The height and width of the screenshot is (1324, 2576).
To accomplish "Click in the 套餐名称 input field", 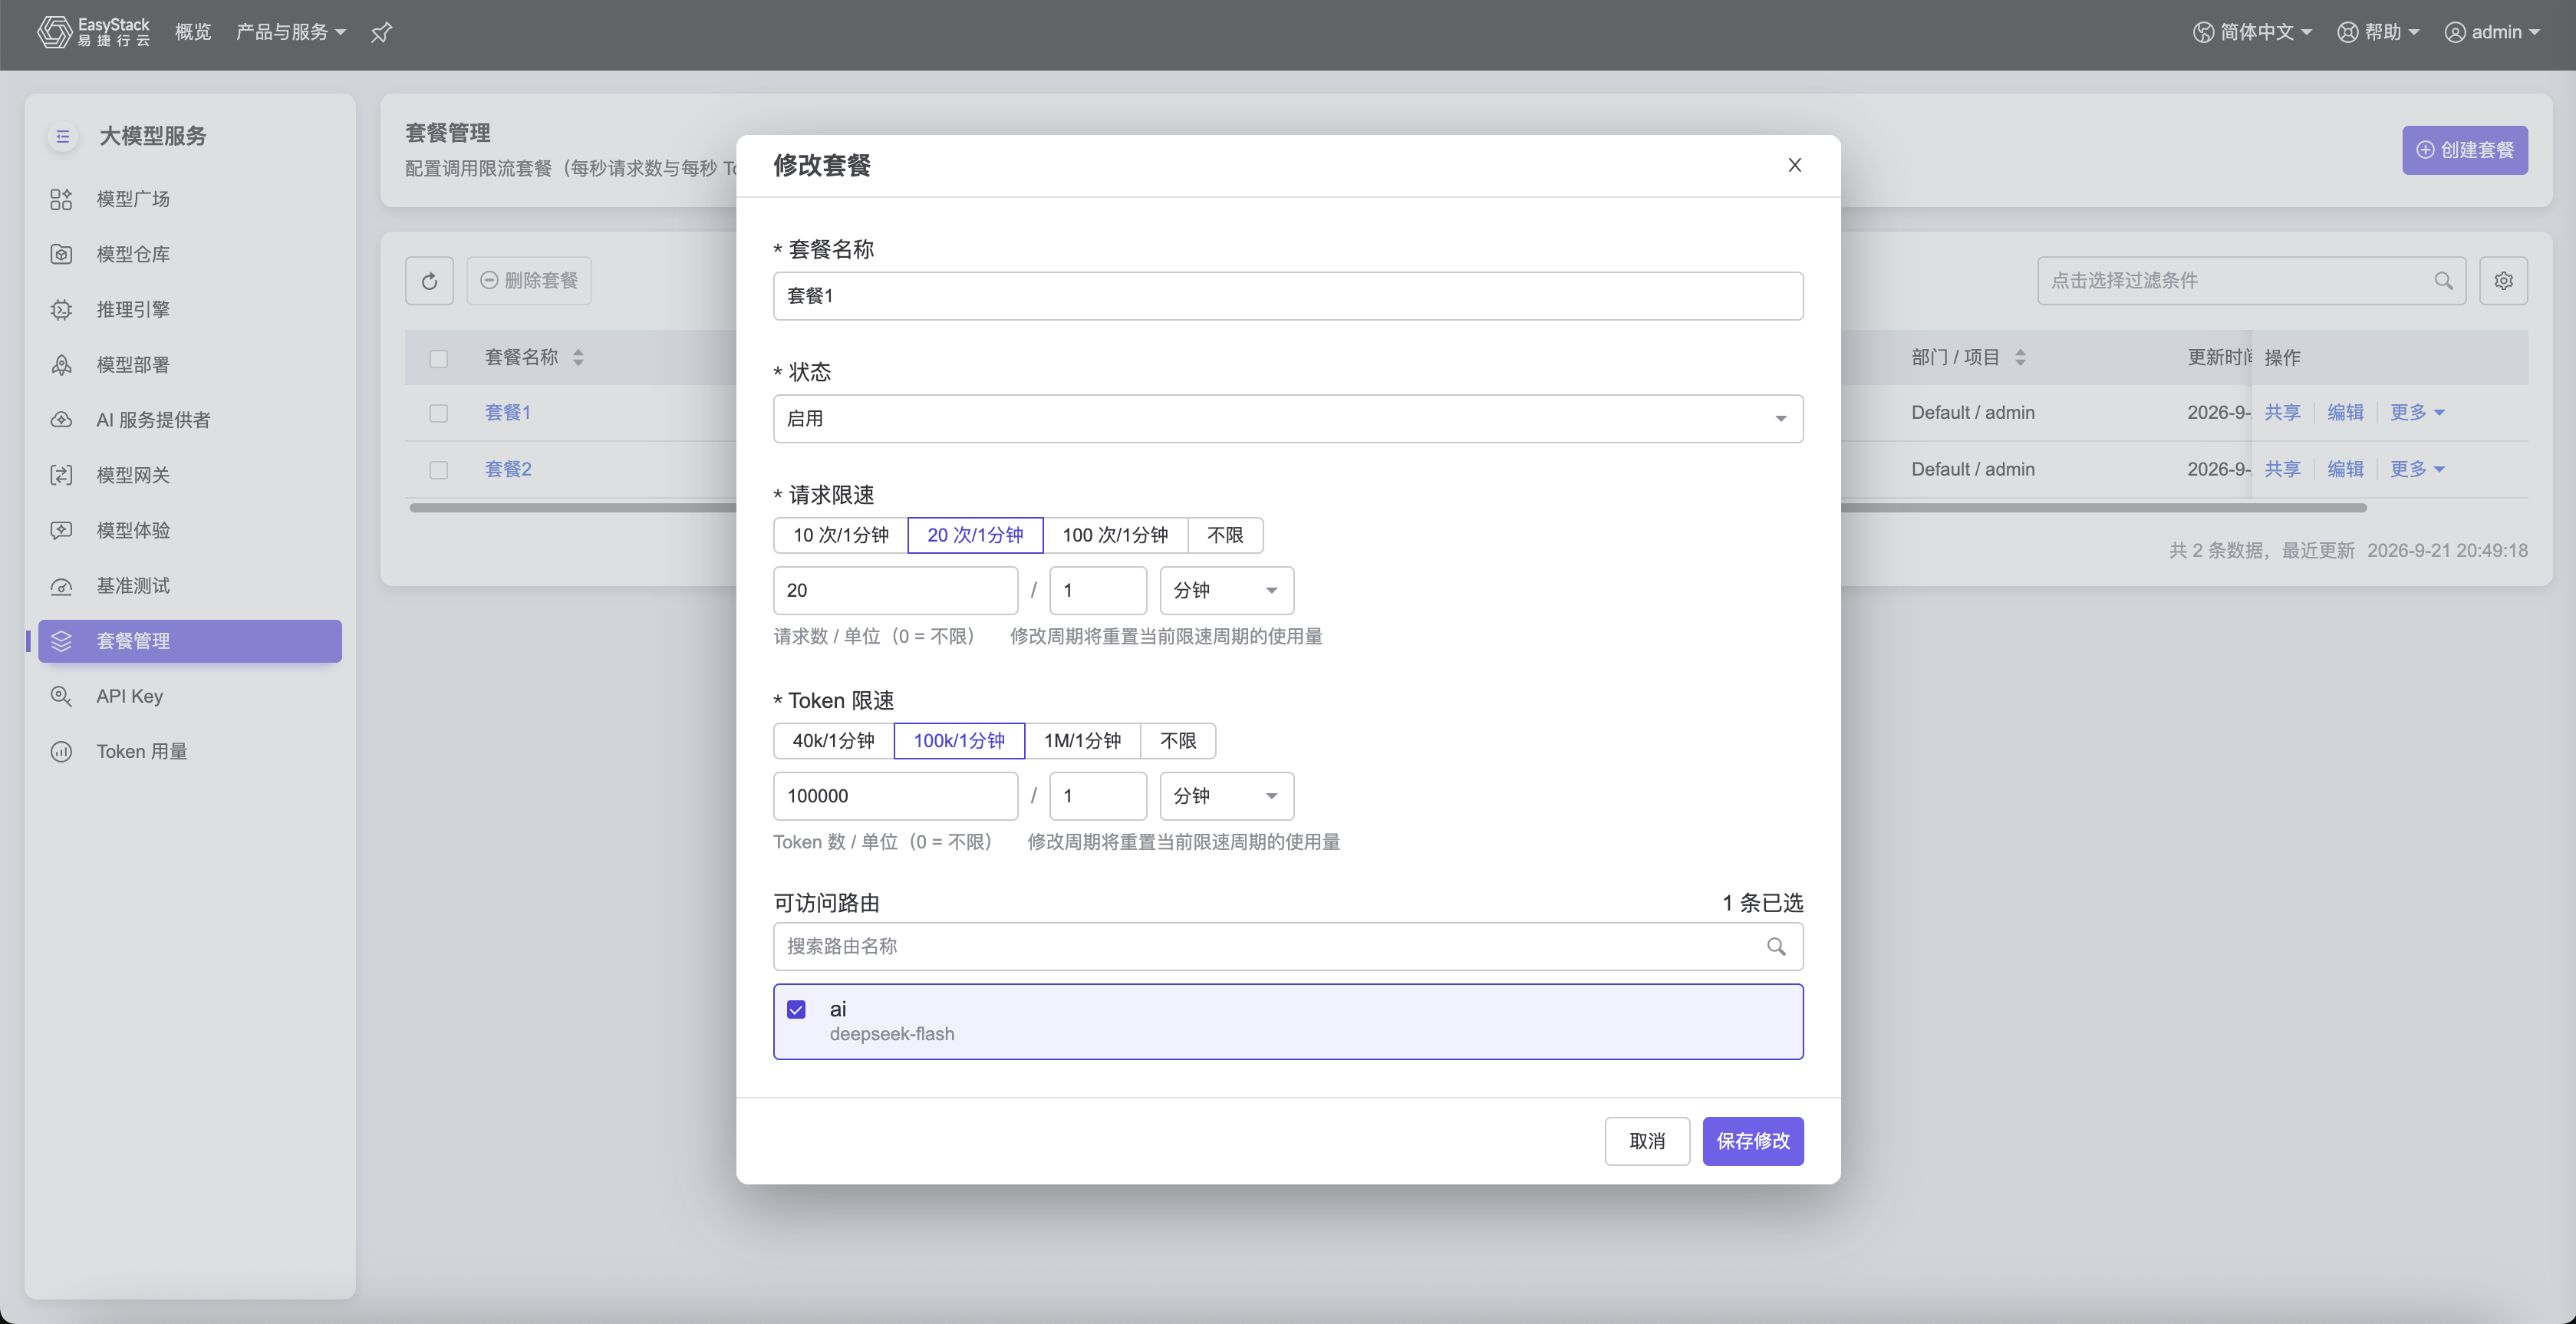I will [x=1288, y=296].
